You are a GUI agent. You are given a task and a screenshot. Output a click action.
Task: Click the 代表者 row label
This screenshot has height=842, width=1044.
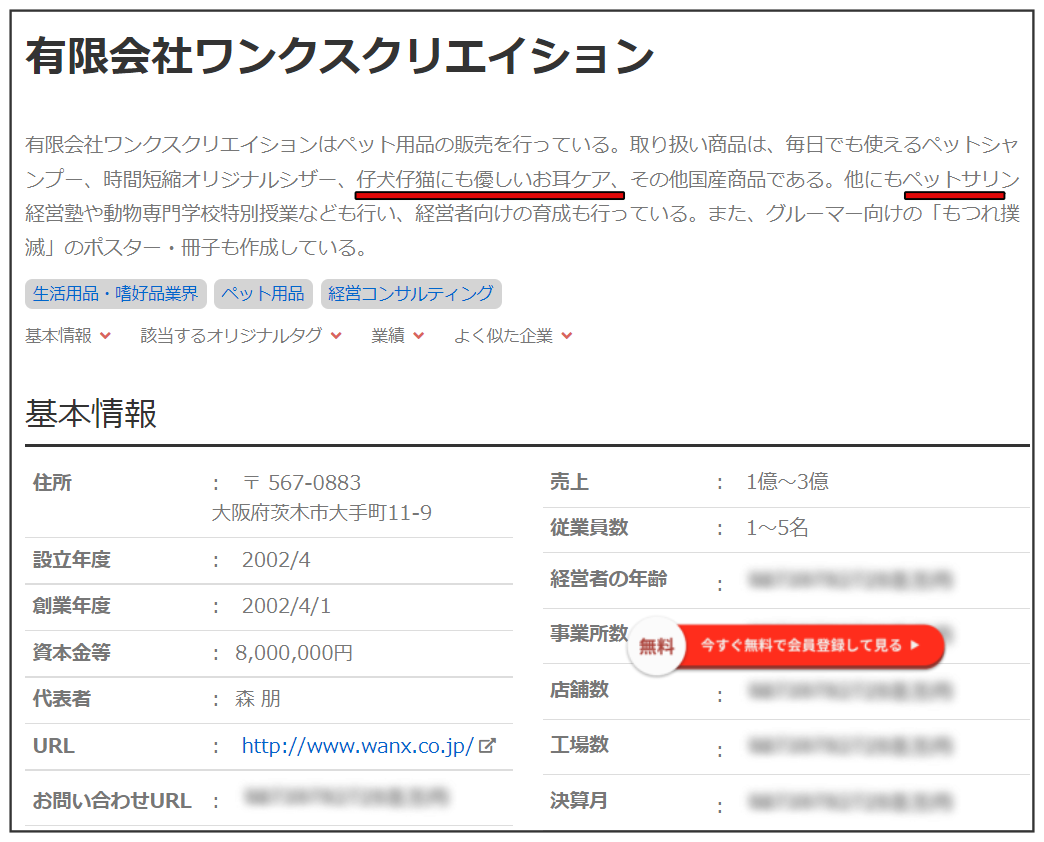[x=61, y=699]
